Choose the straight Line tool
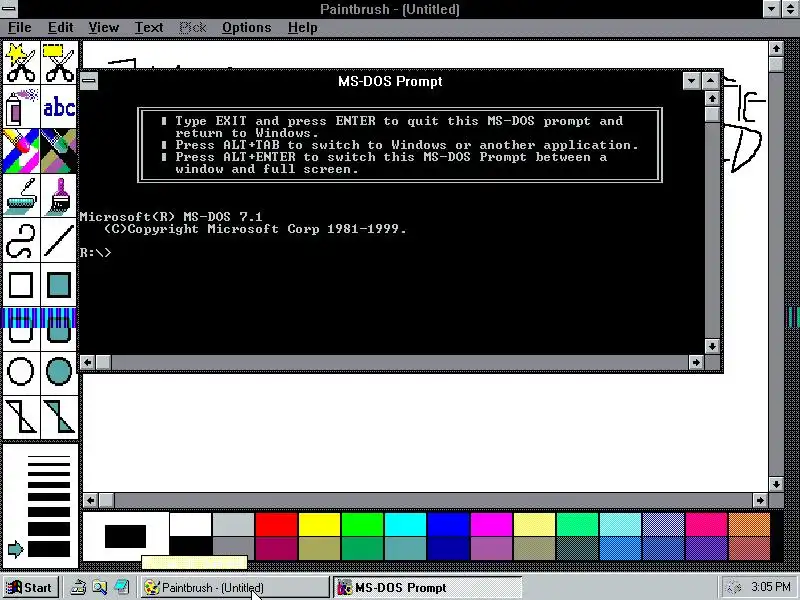 (x=59, y=240)
